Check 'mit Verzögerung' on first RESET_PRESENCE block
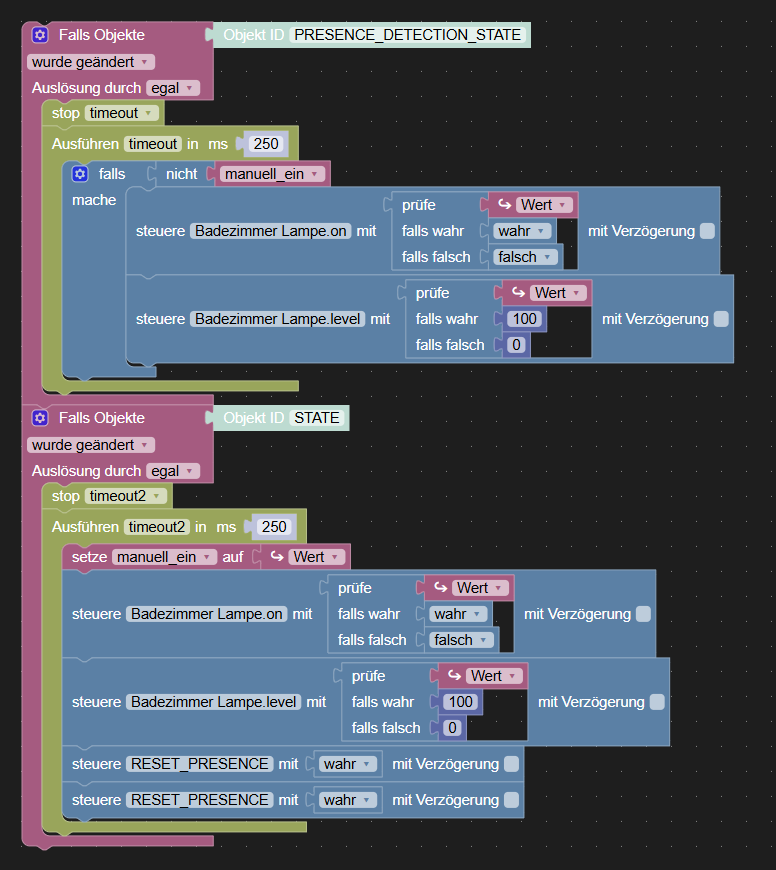 [511, 764]
